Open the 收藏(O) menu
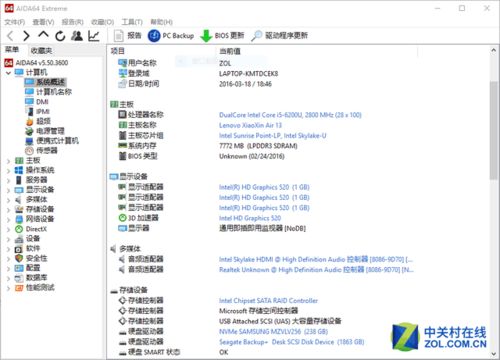Viewport: 500px width, 360px height. 102,22
